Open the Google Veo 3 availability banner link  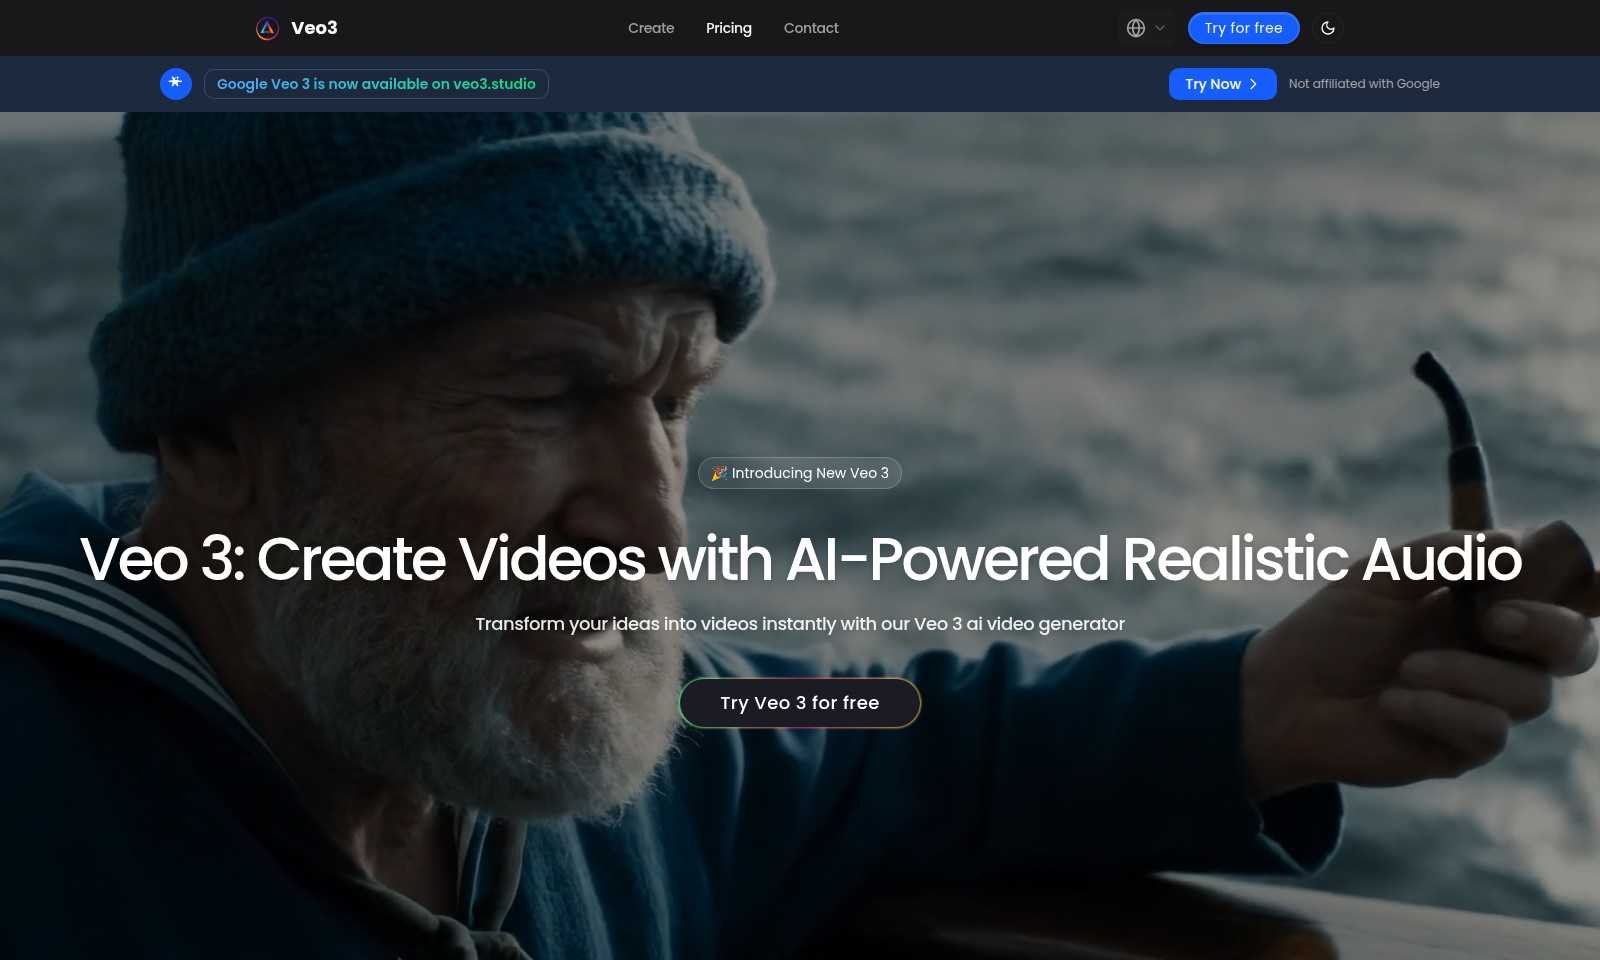376,84
